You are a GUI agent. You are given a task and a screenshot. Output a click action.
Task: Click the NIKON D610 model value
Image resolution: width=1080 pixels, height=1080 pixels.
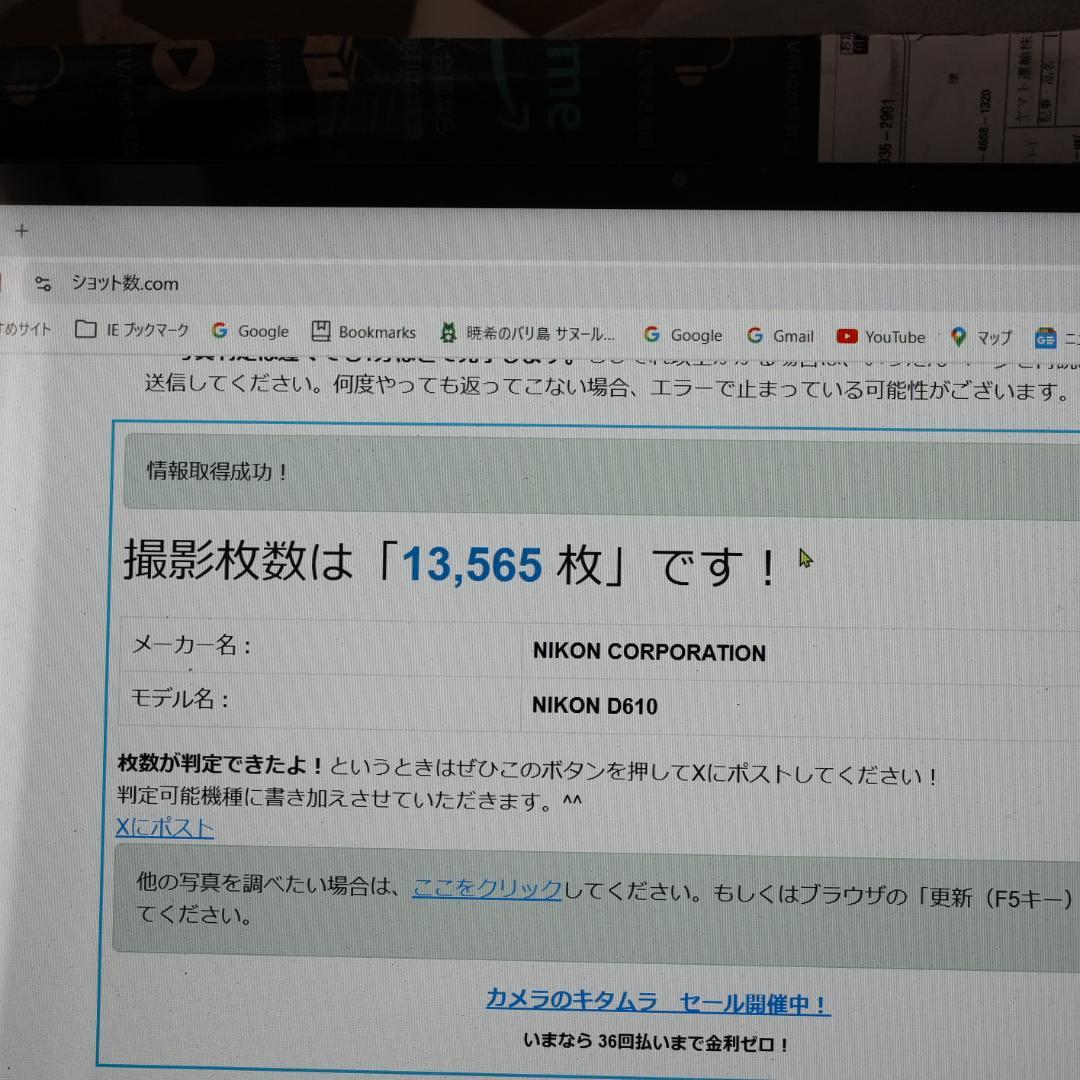594,705
